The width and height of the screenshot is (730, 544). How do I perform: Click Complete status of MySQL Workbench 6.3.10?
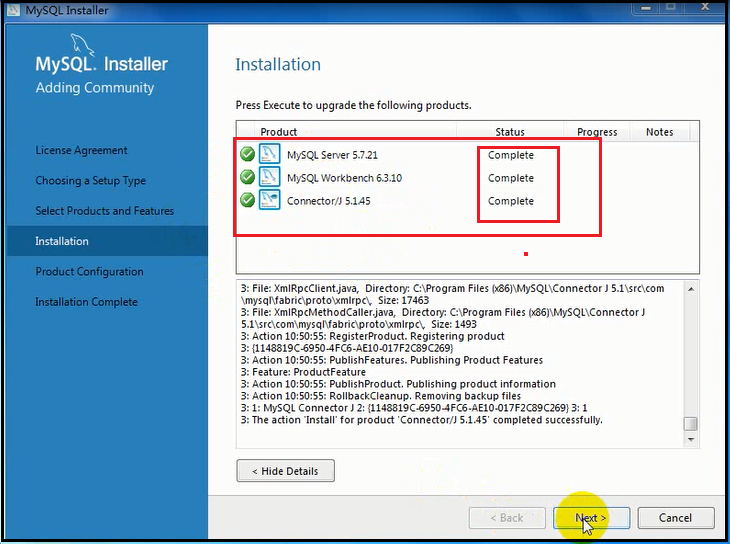pos(511,178)
